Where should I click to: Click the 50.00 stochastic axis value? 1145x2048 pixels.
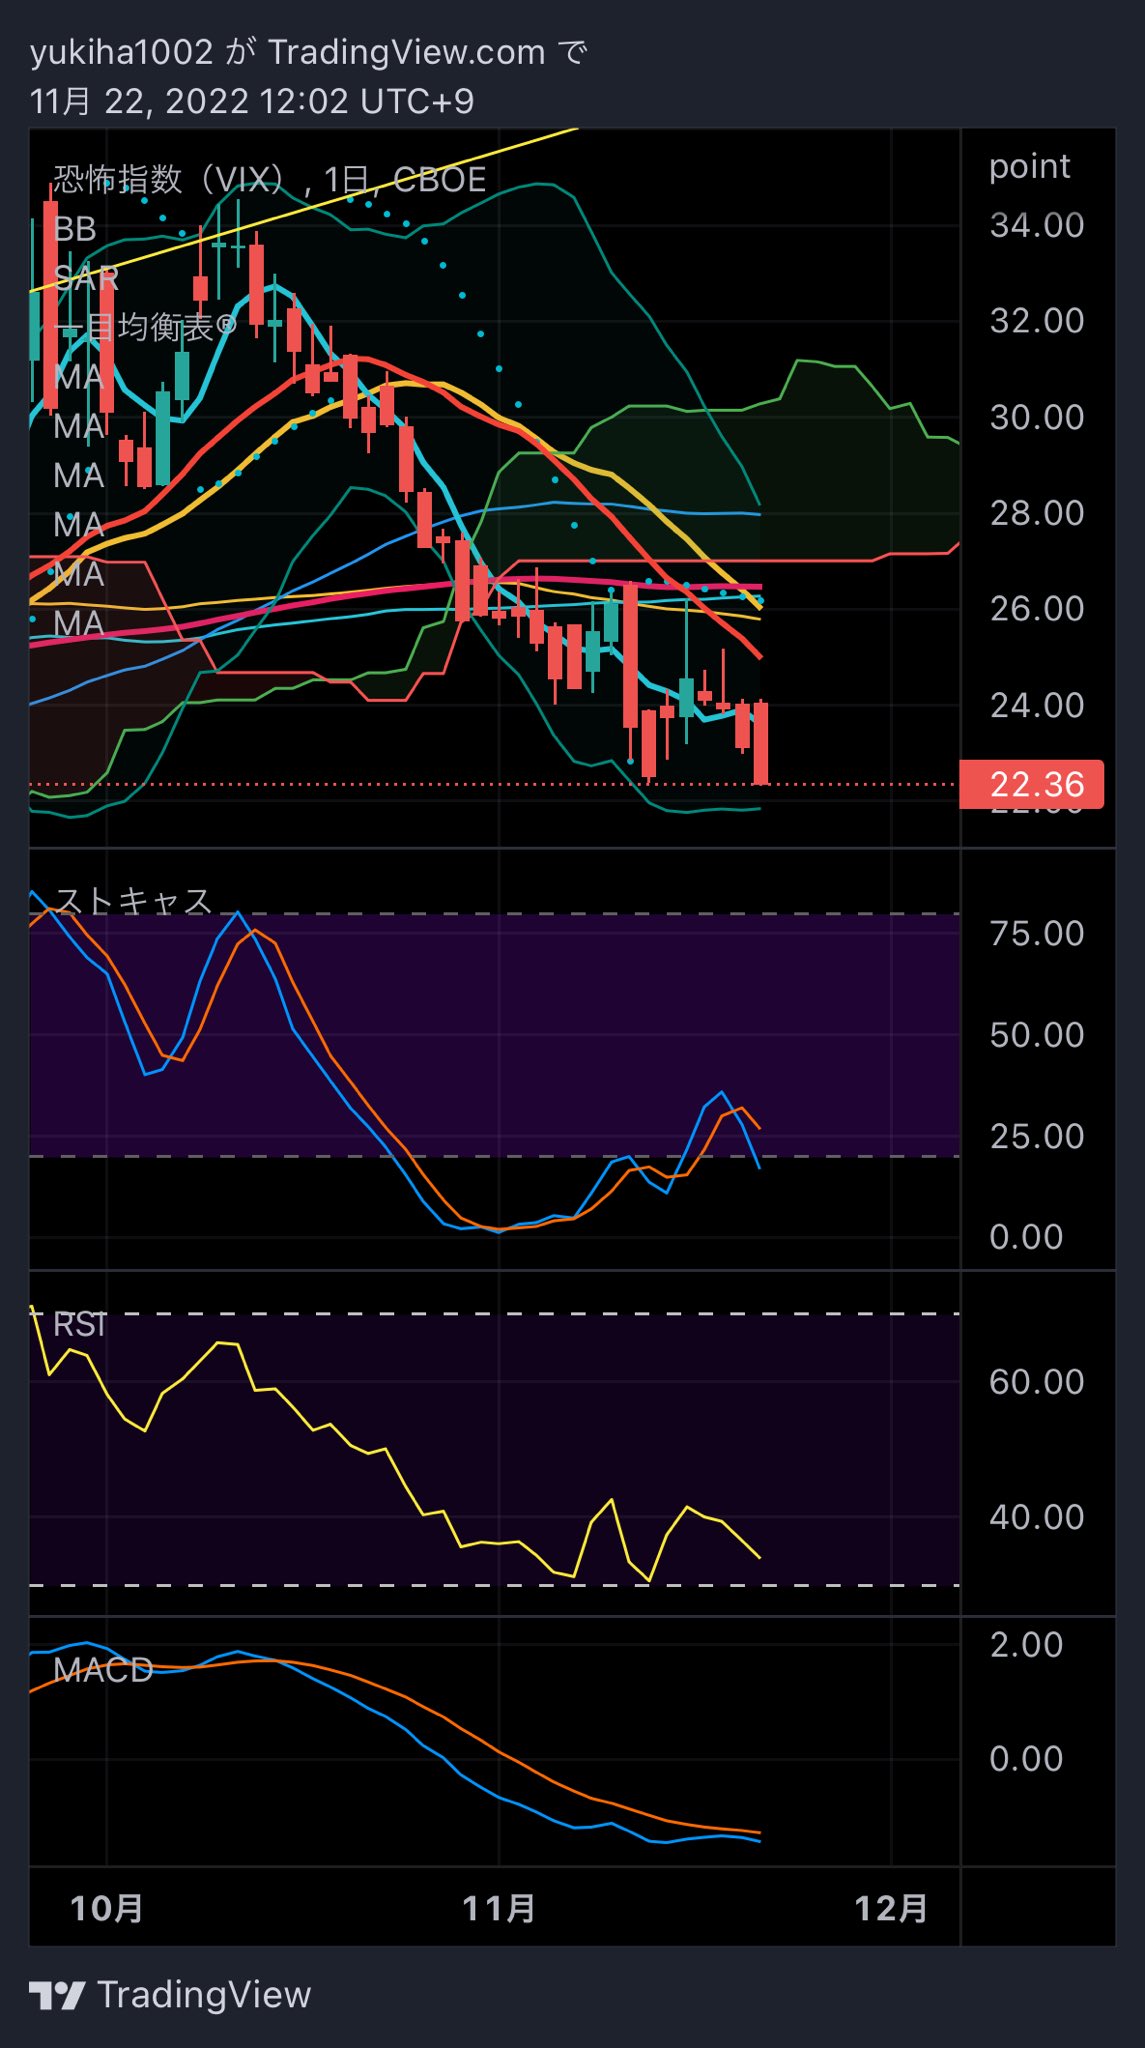[1037, 1034]
